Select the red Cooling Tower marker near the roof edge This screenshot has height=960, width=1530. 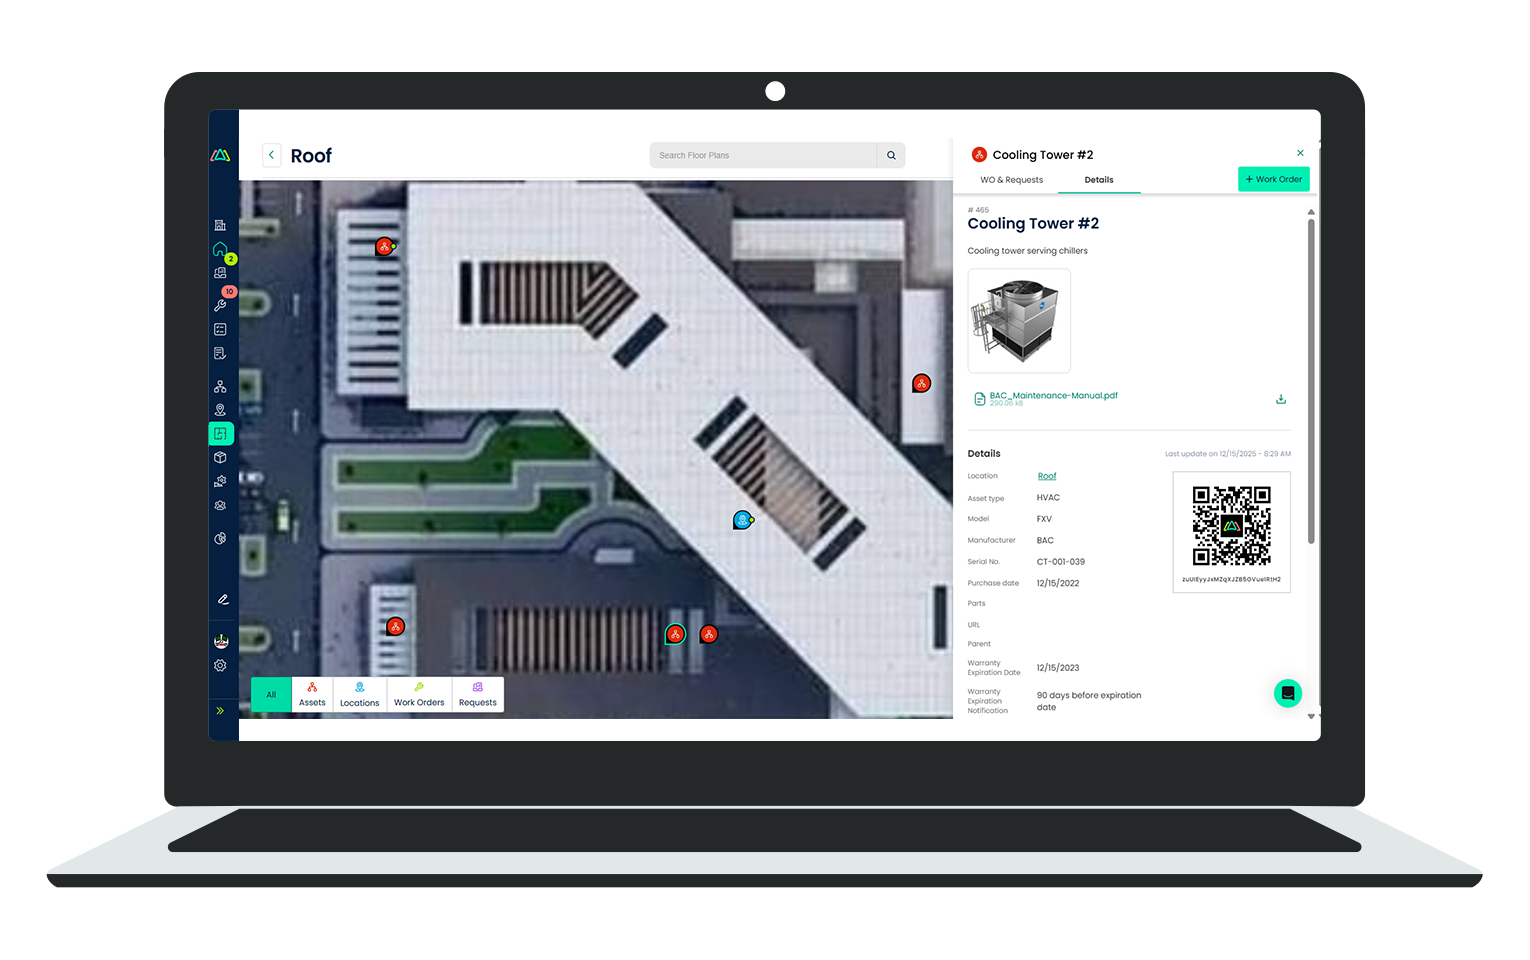[x=920, y=383]
